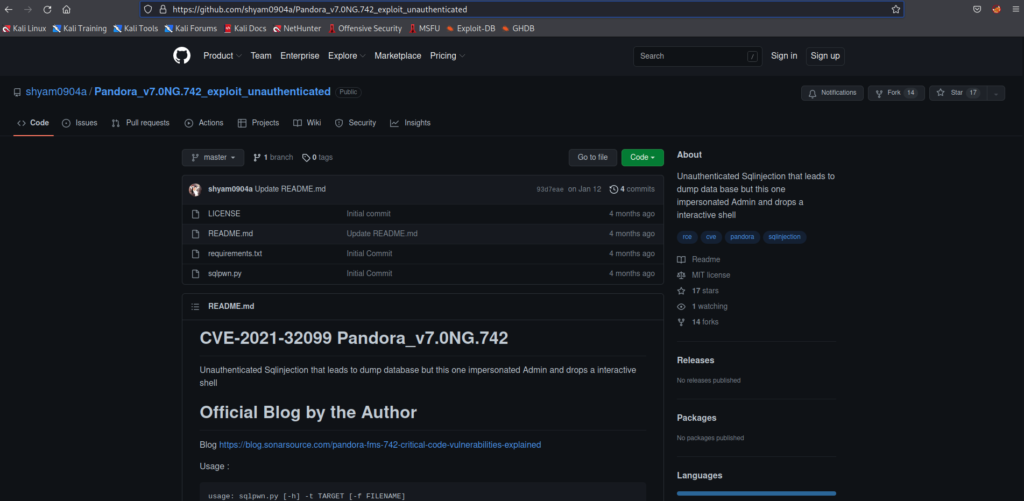
Task: Switch to the Insights tab
Action: click(x=410, y=123)
